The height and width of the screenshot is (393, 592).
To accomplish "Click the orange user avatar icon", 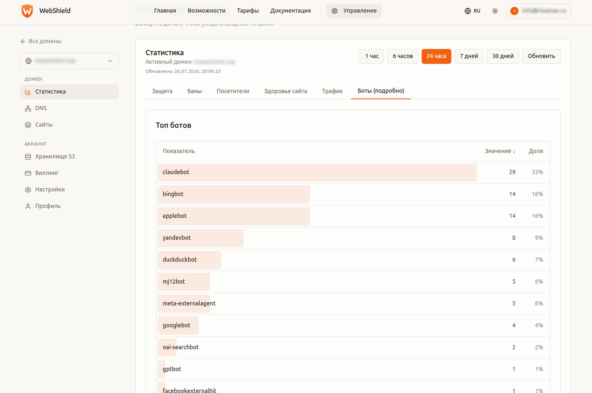I will pos(514,11).
